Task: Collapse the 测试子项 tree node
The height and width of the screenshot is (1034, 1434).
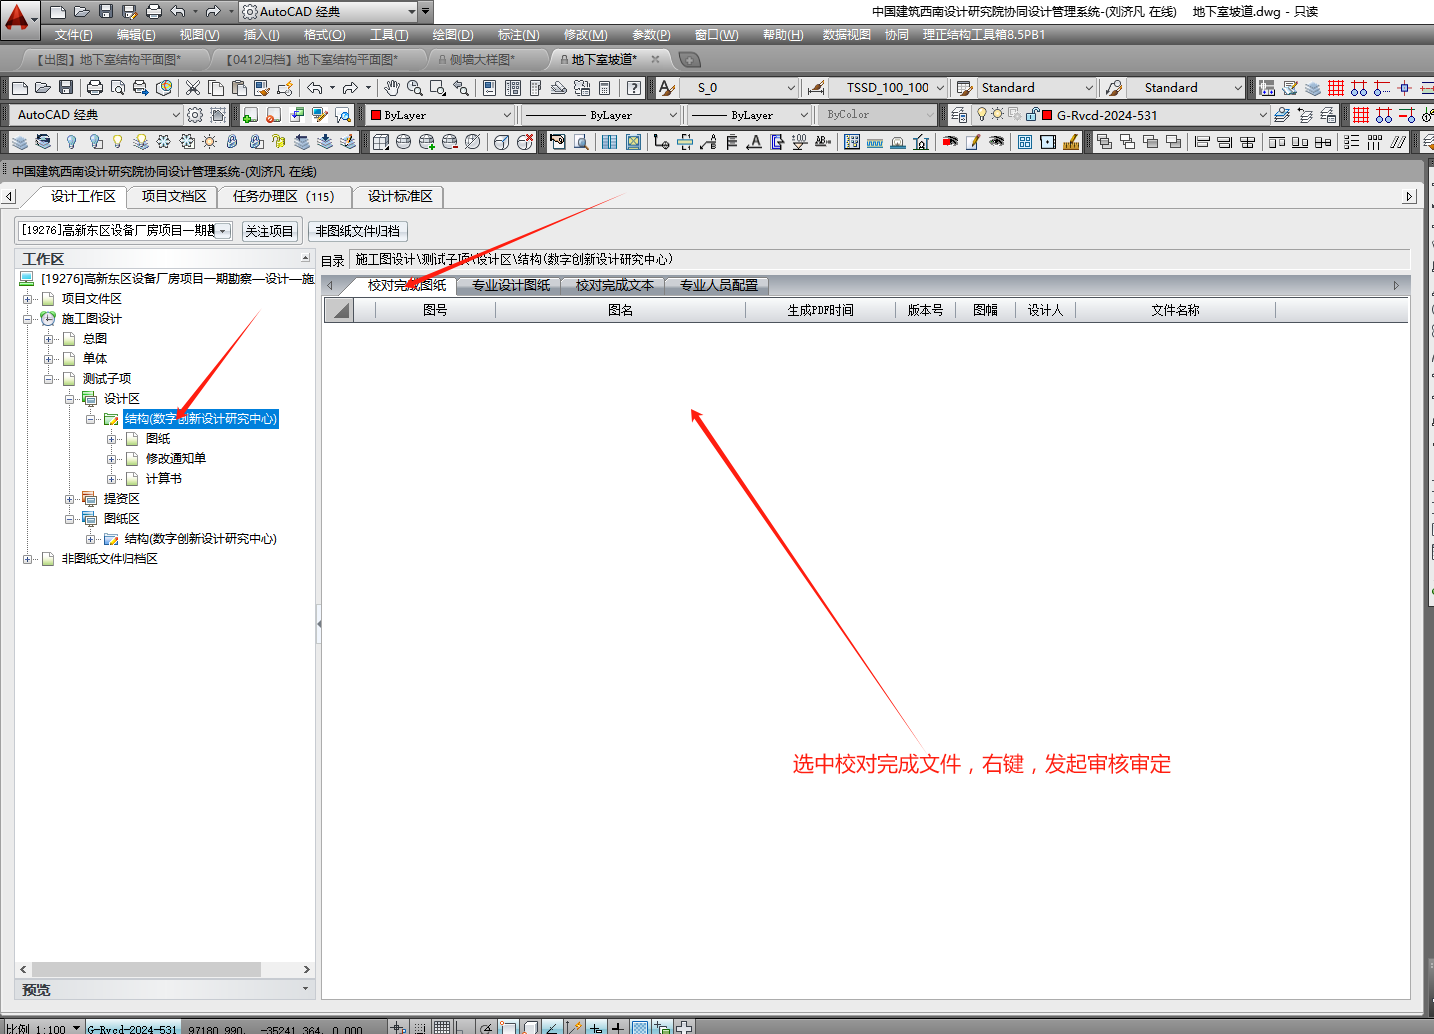Action: (x=48, y=379)
